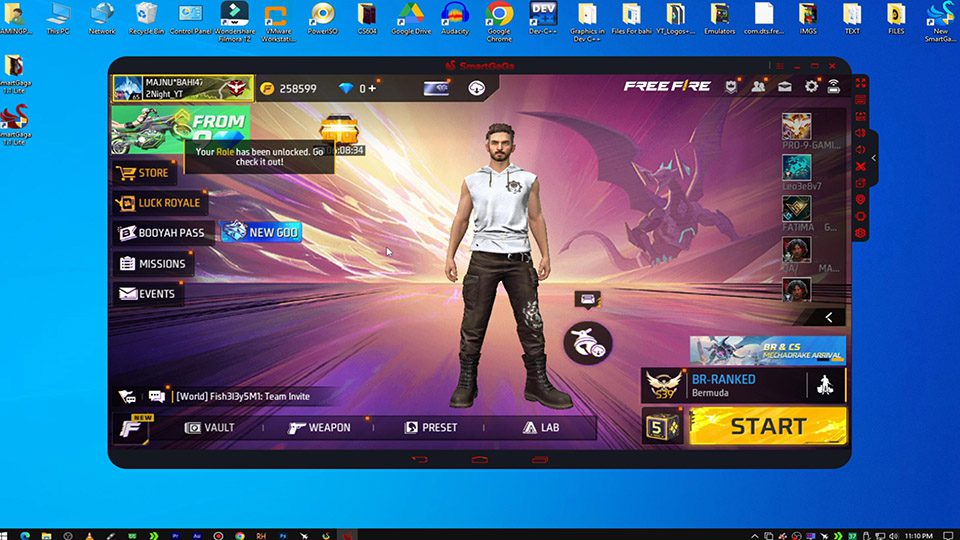Click the quick message arrow icon near chat

[x=127, y=397]
